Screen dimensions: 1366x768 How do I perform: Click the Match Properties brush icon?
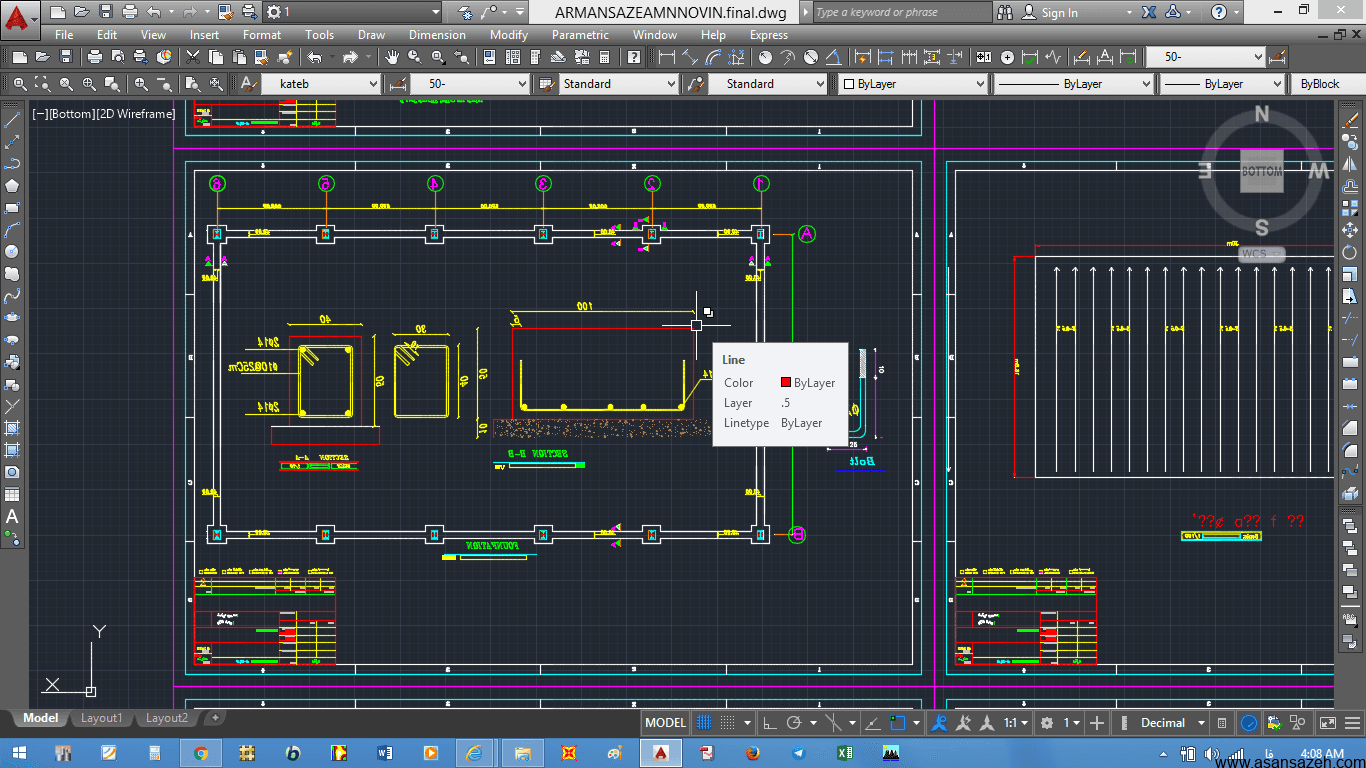(285, 57)
